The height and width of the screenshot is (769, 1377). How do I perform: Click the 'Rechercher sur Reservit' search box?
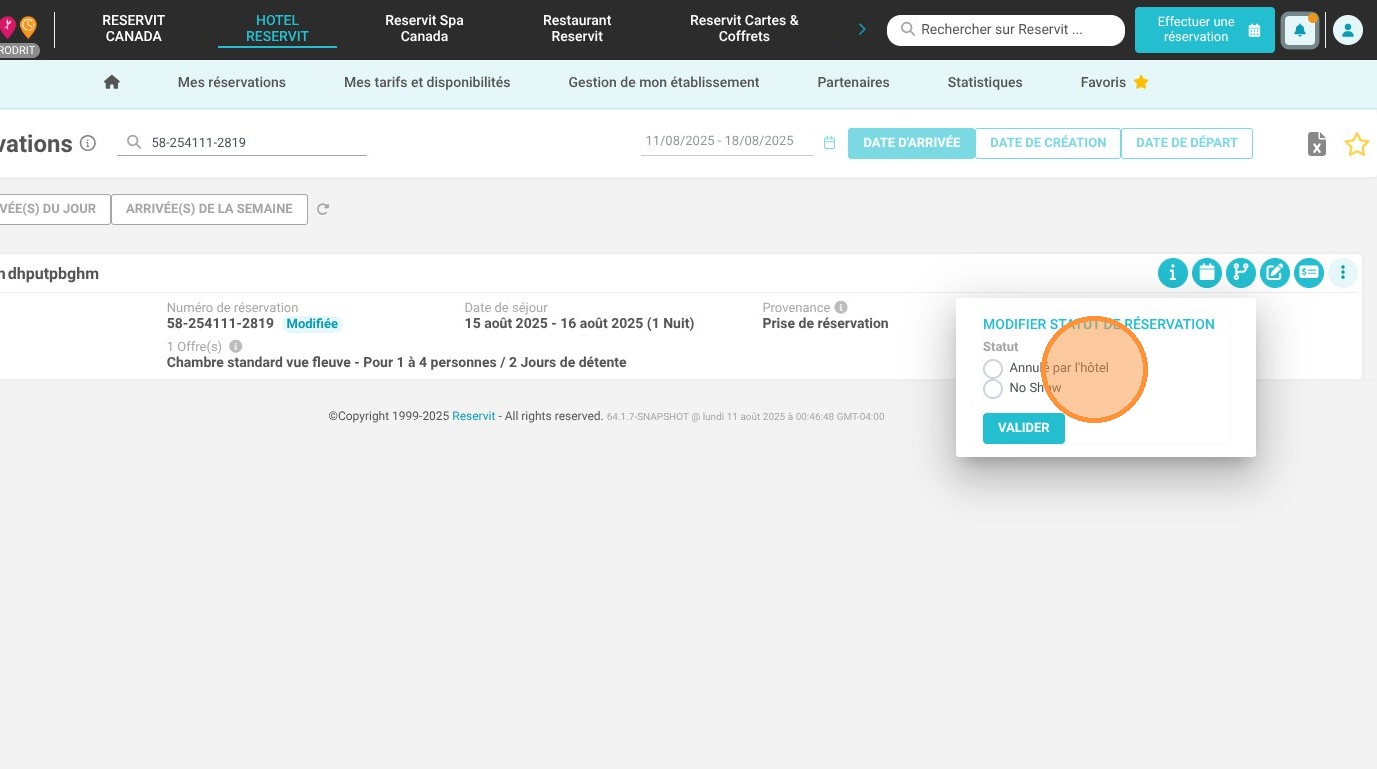click(1006, 30)
